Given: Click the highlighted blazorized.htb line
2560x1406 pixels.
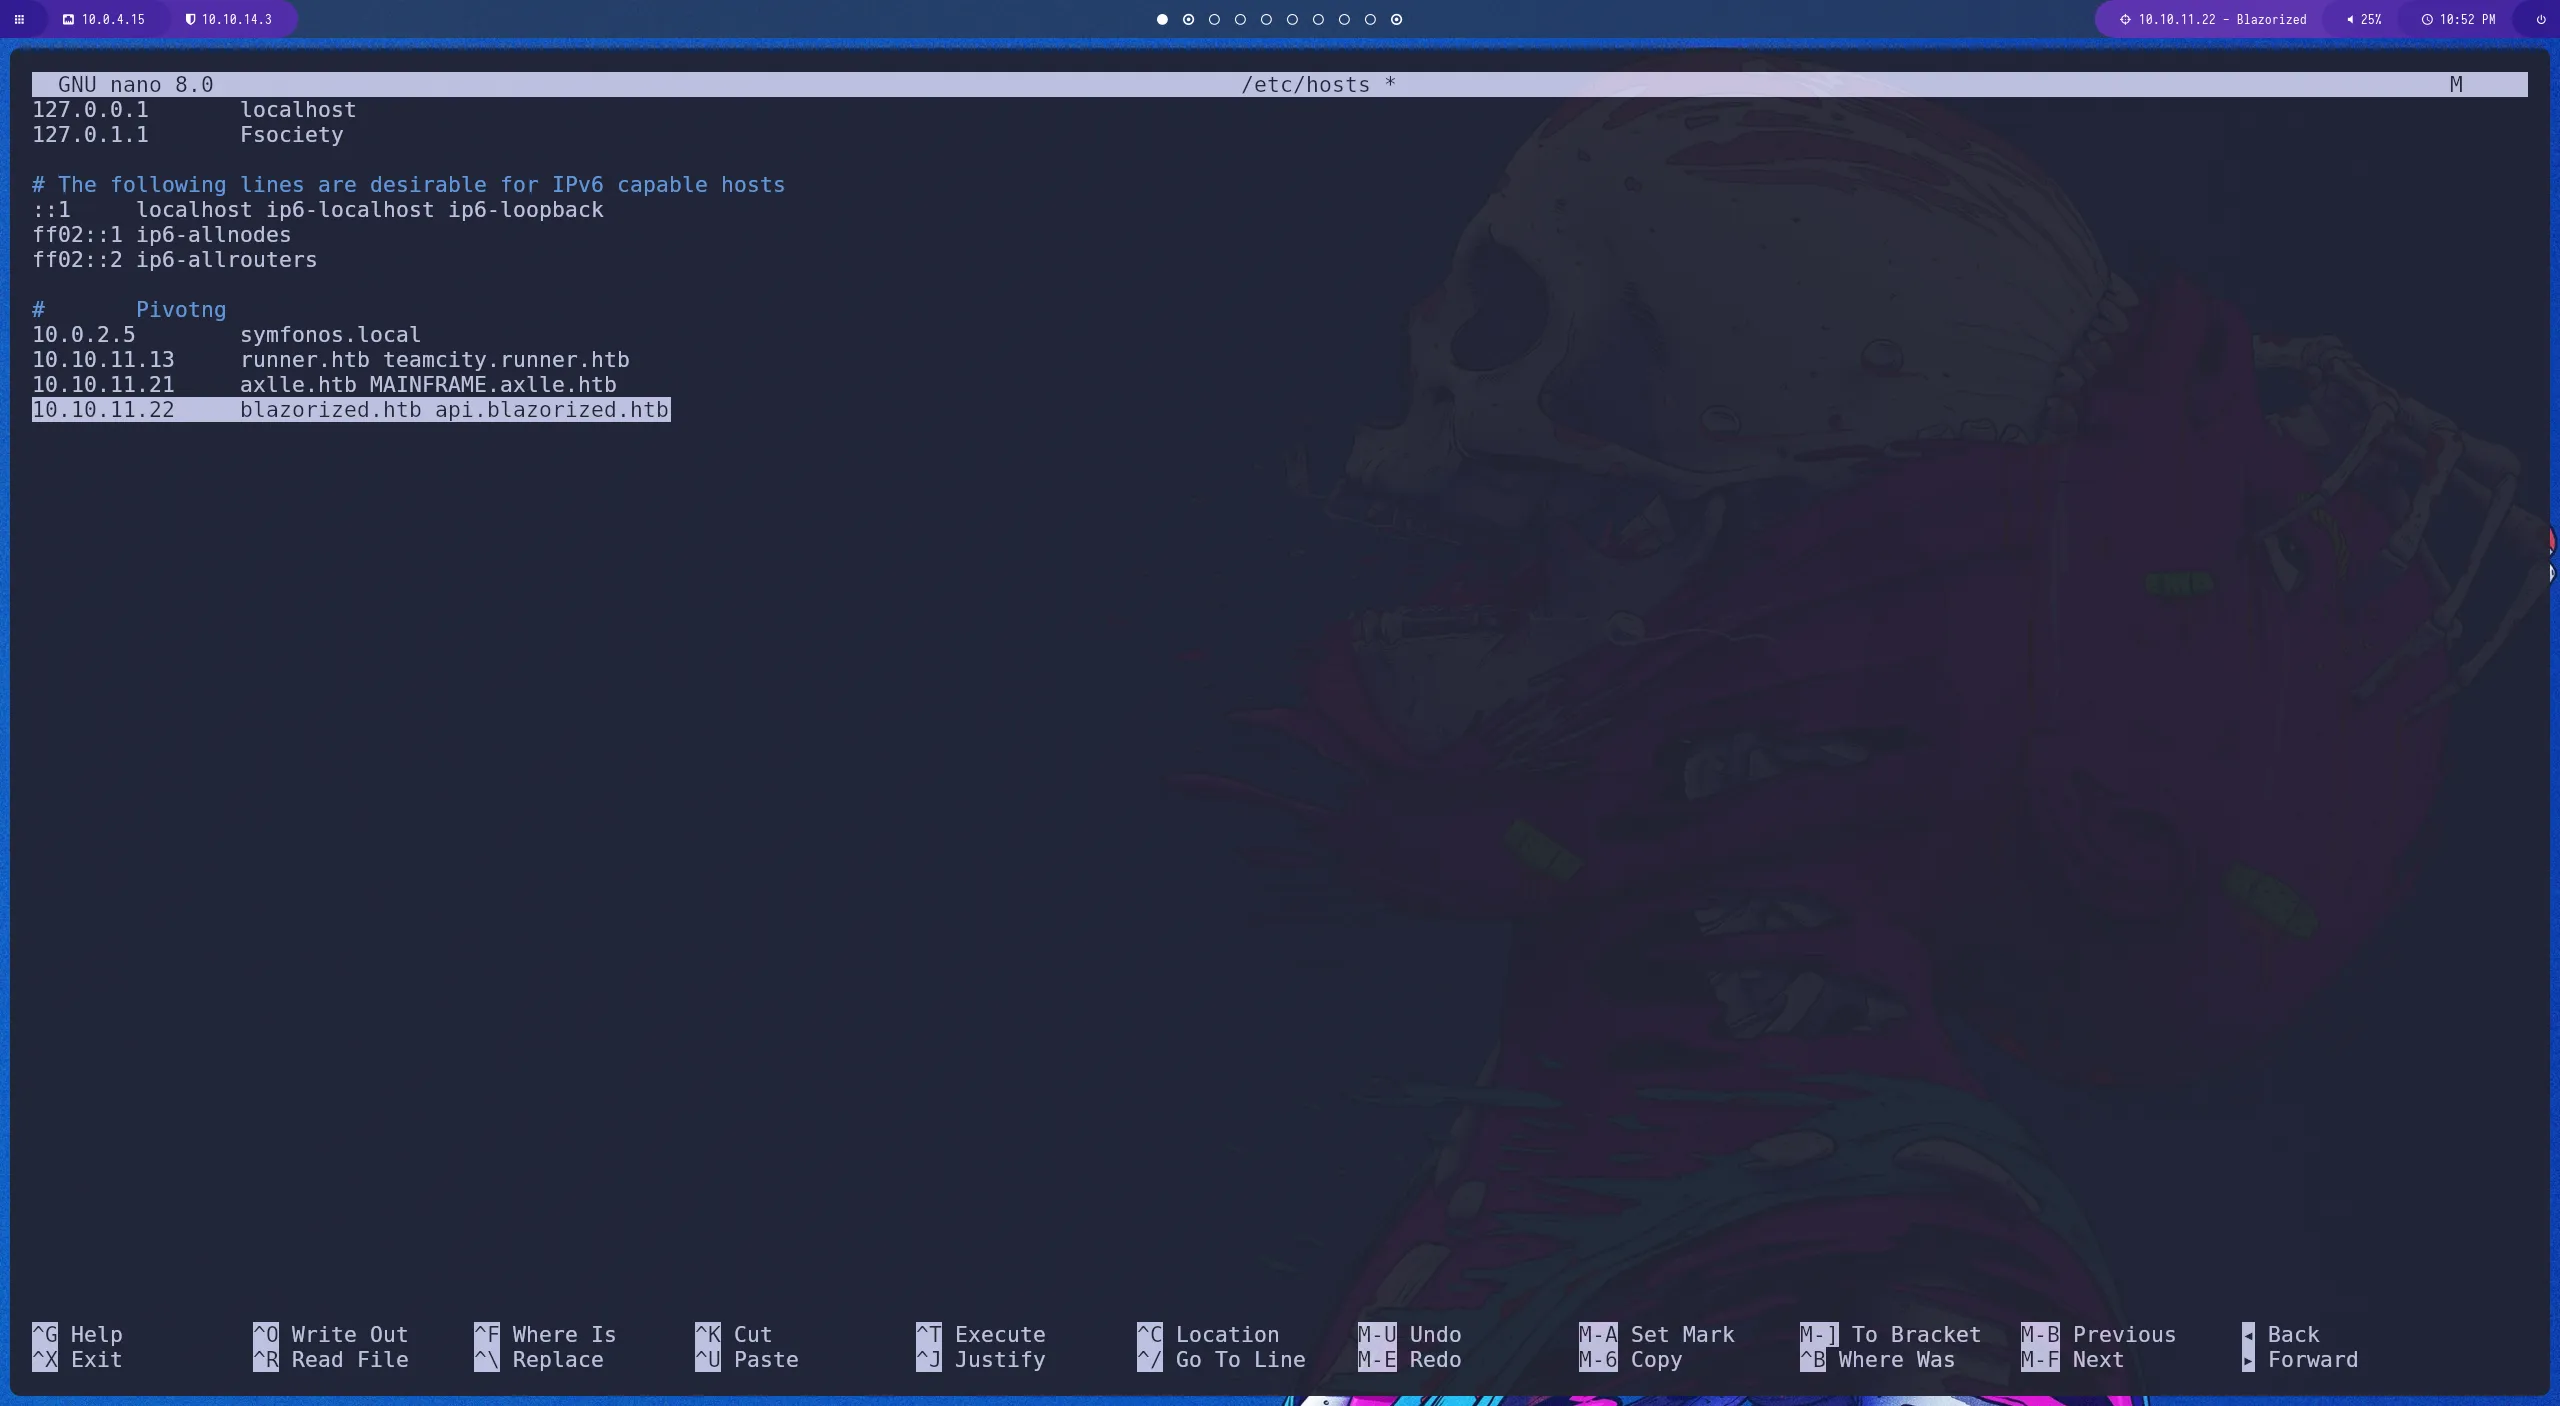Looking at the screenshot, I should (x=350, y=410).
